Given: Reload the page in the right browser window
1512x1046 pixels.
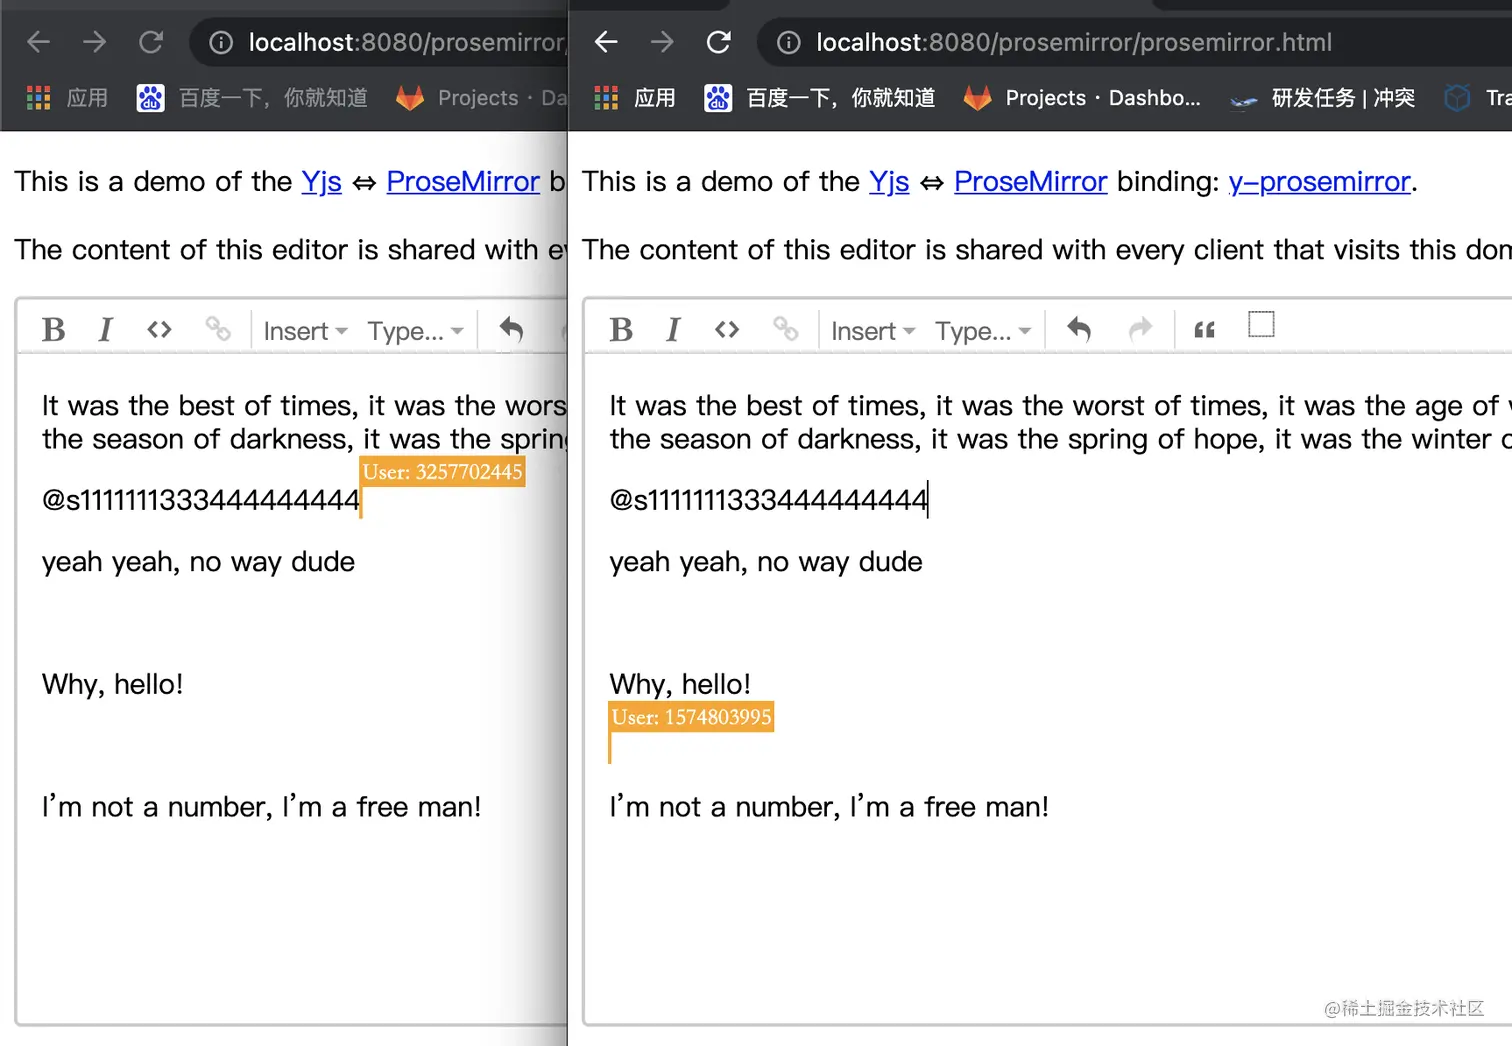Looking at the screenshot, I should [x=719, y=42].
